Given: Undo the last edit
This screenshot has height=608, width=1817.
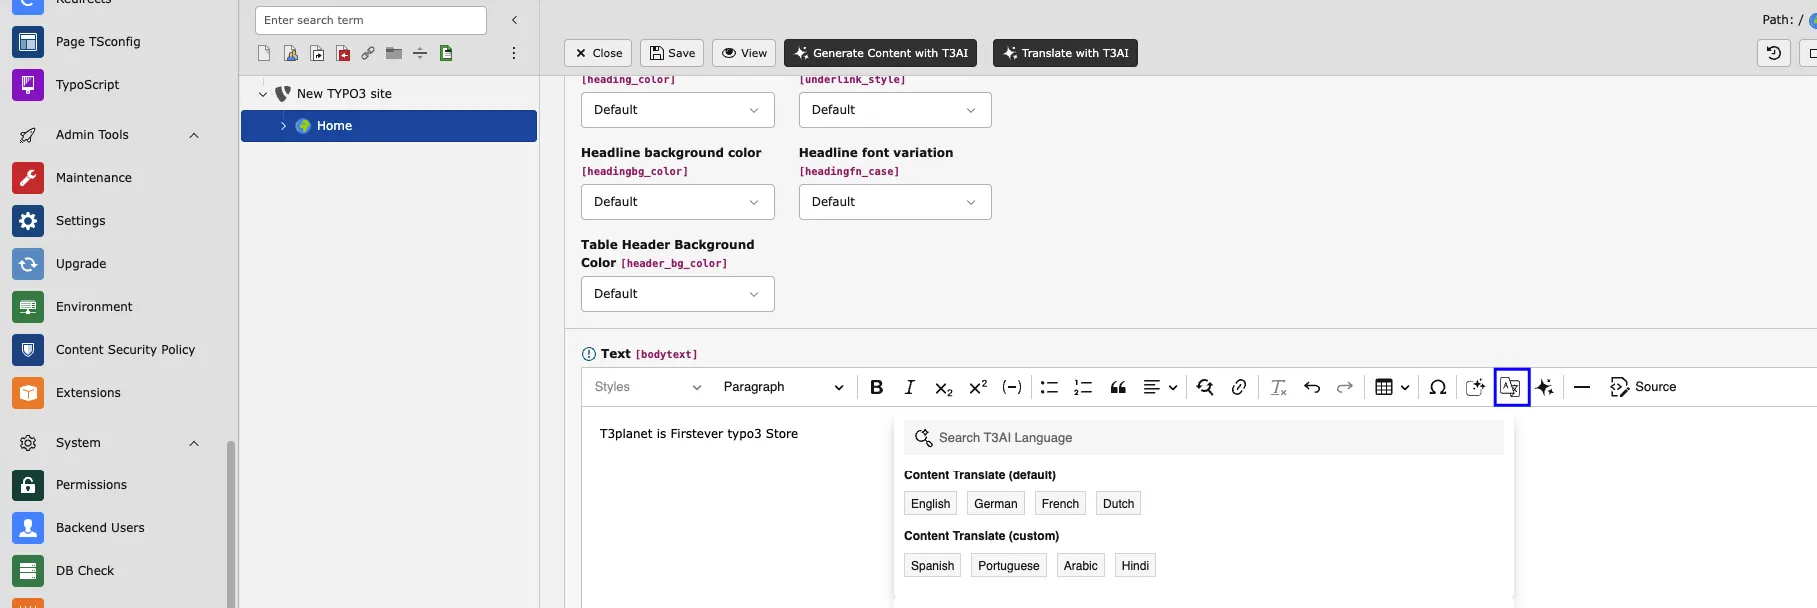Looking at the screenshot, I should (1312, 387).
